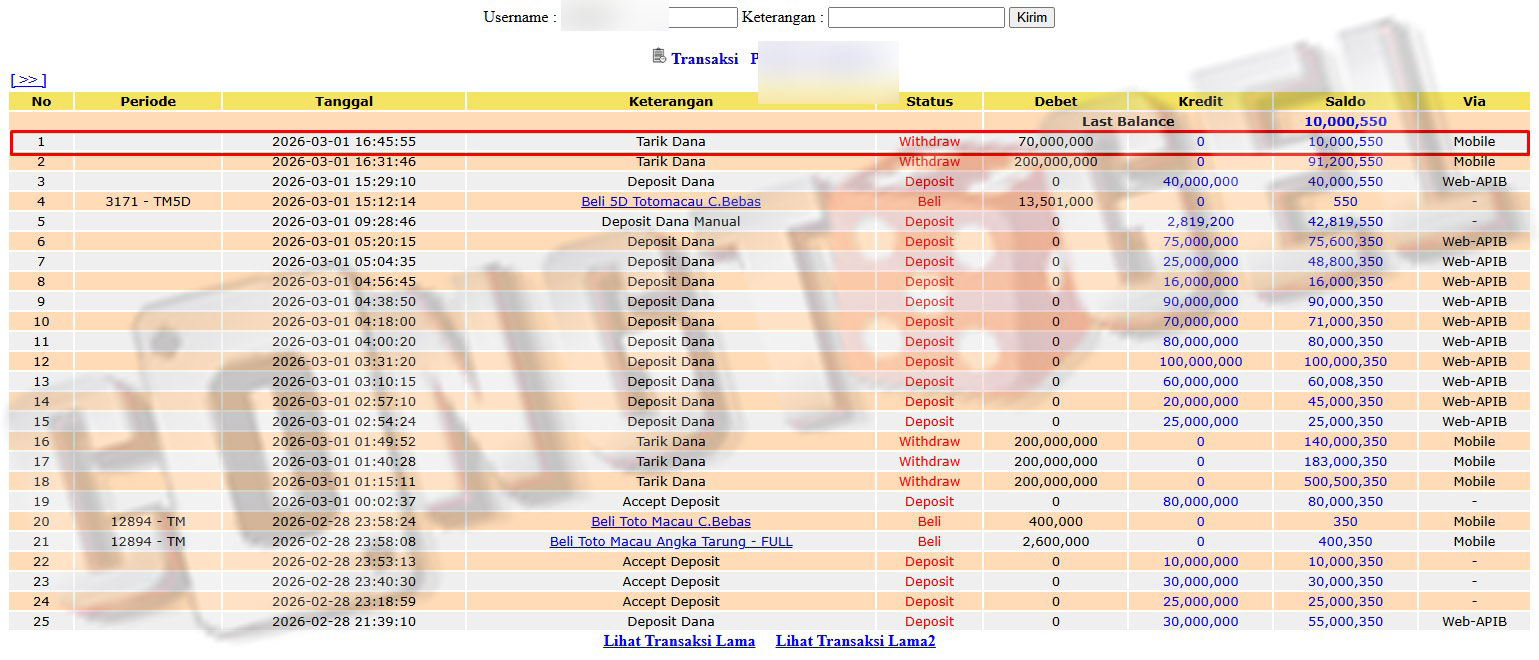Open Beli Toto Macau C.Bebas link
Viewport: 1539px width, 660px height.
pos(671,521)
